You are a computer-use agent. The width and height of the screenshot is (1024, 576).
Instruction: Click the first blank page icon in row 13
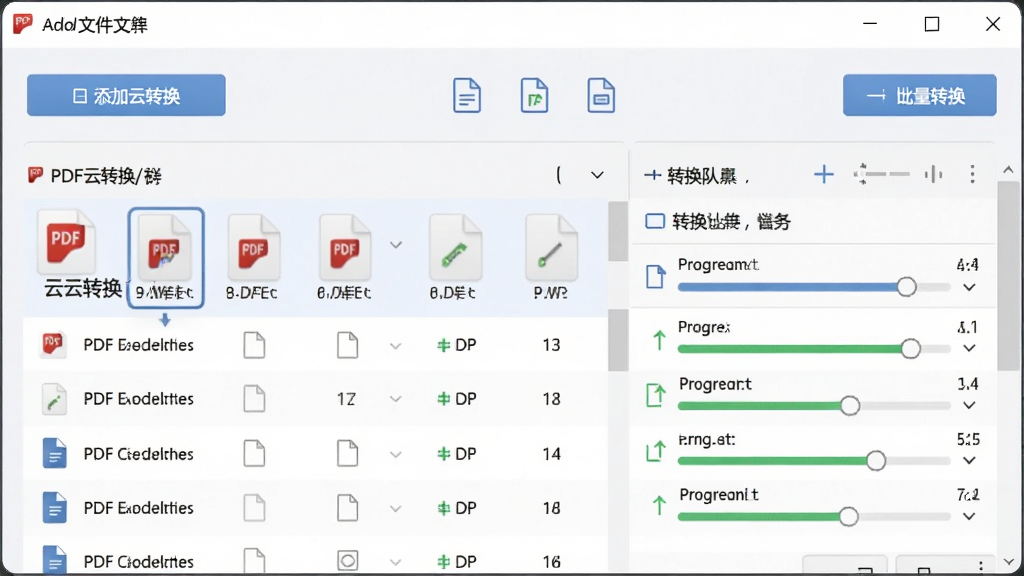pos(254,345)
